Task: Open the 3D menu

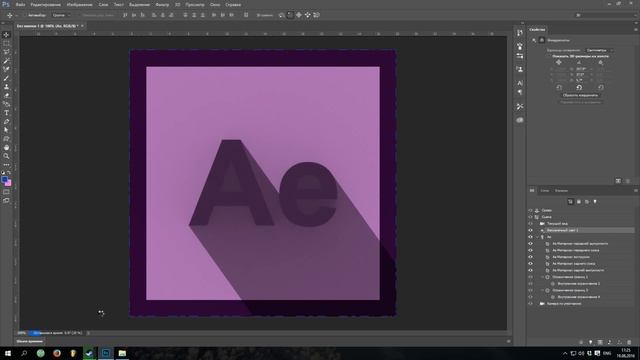Action: 177,4
